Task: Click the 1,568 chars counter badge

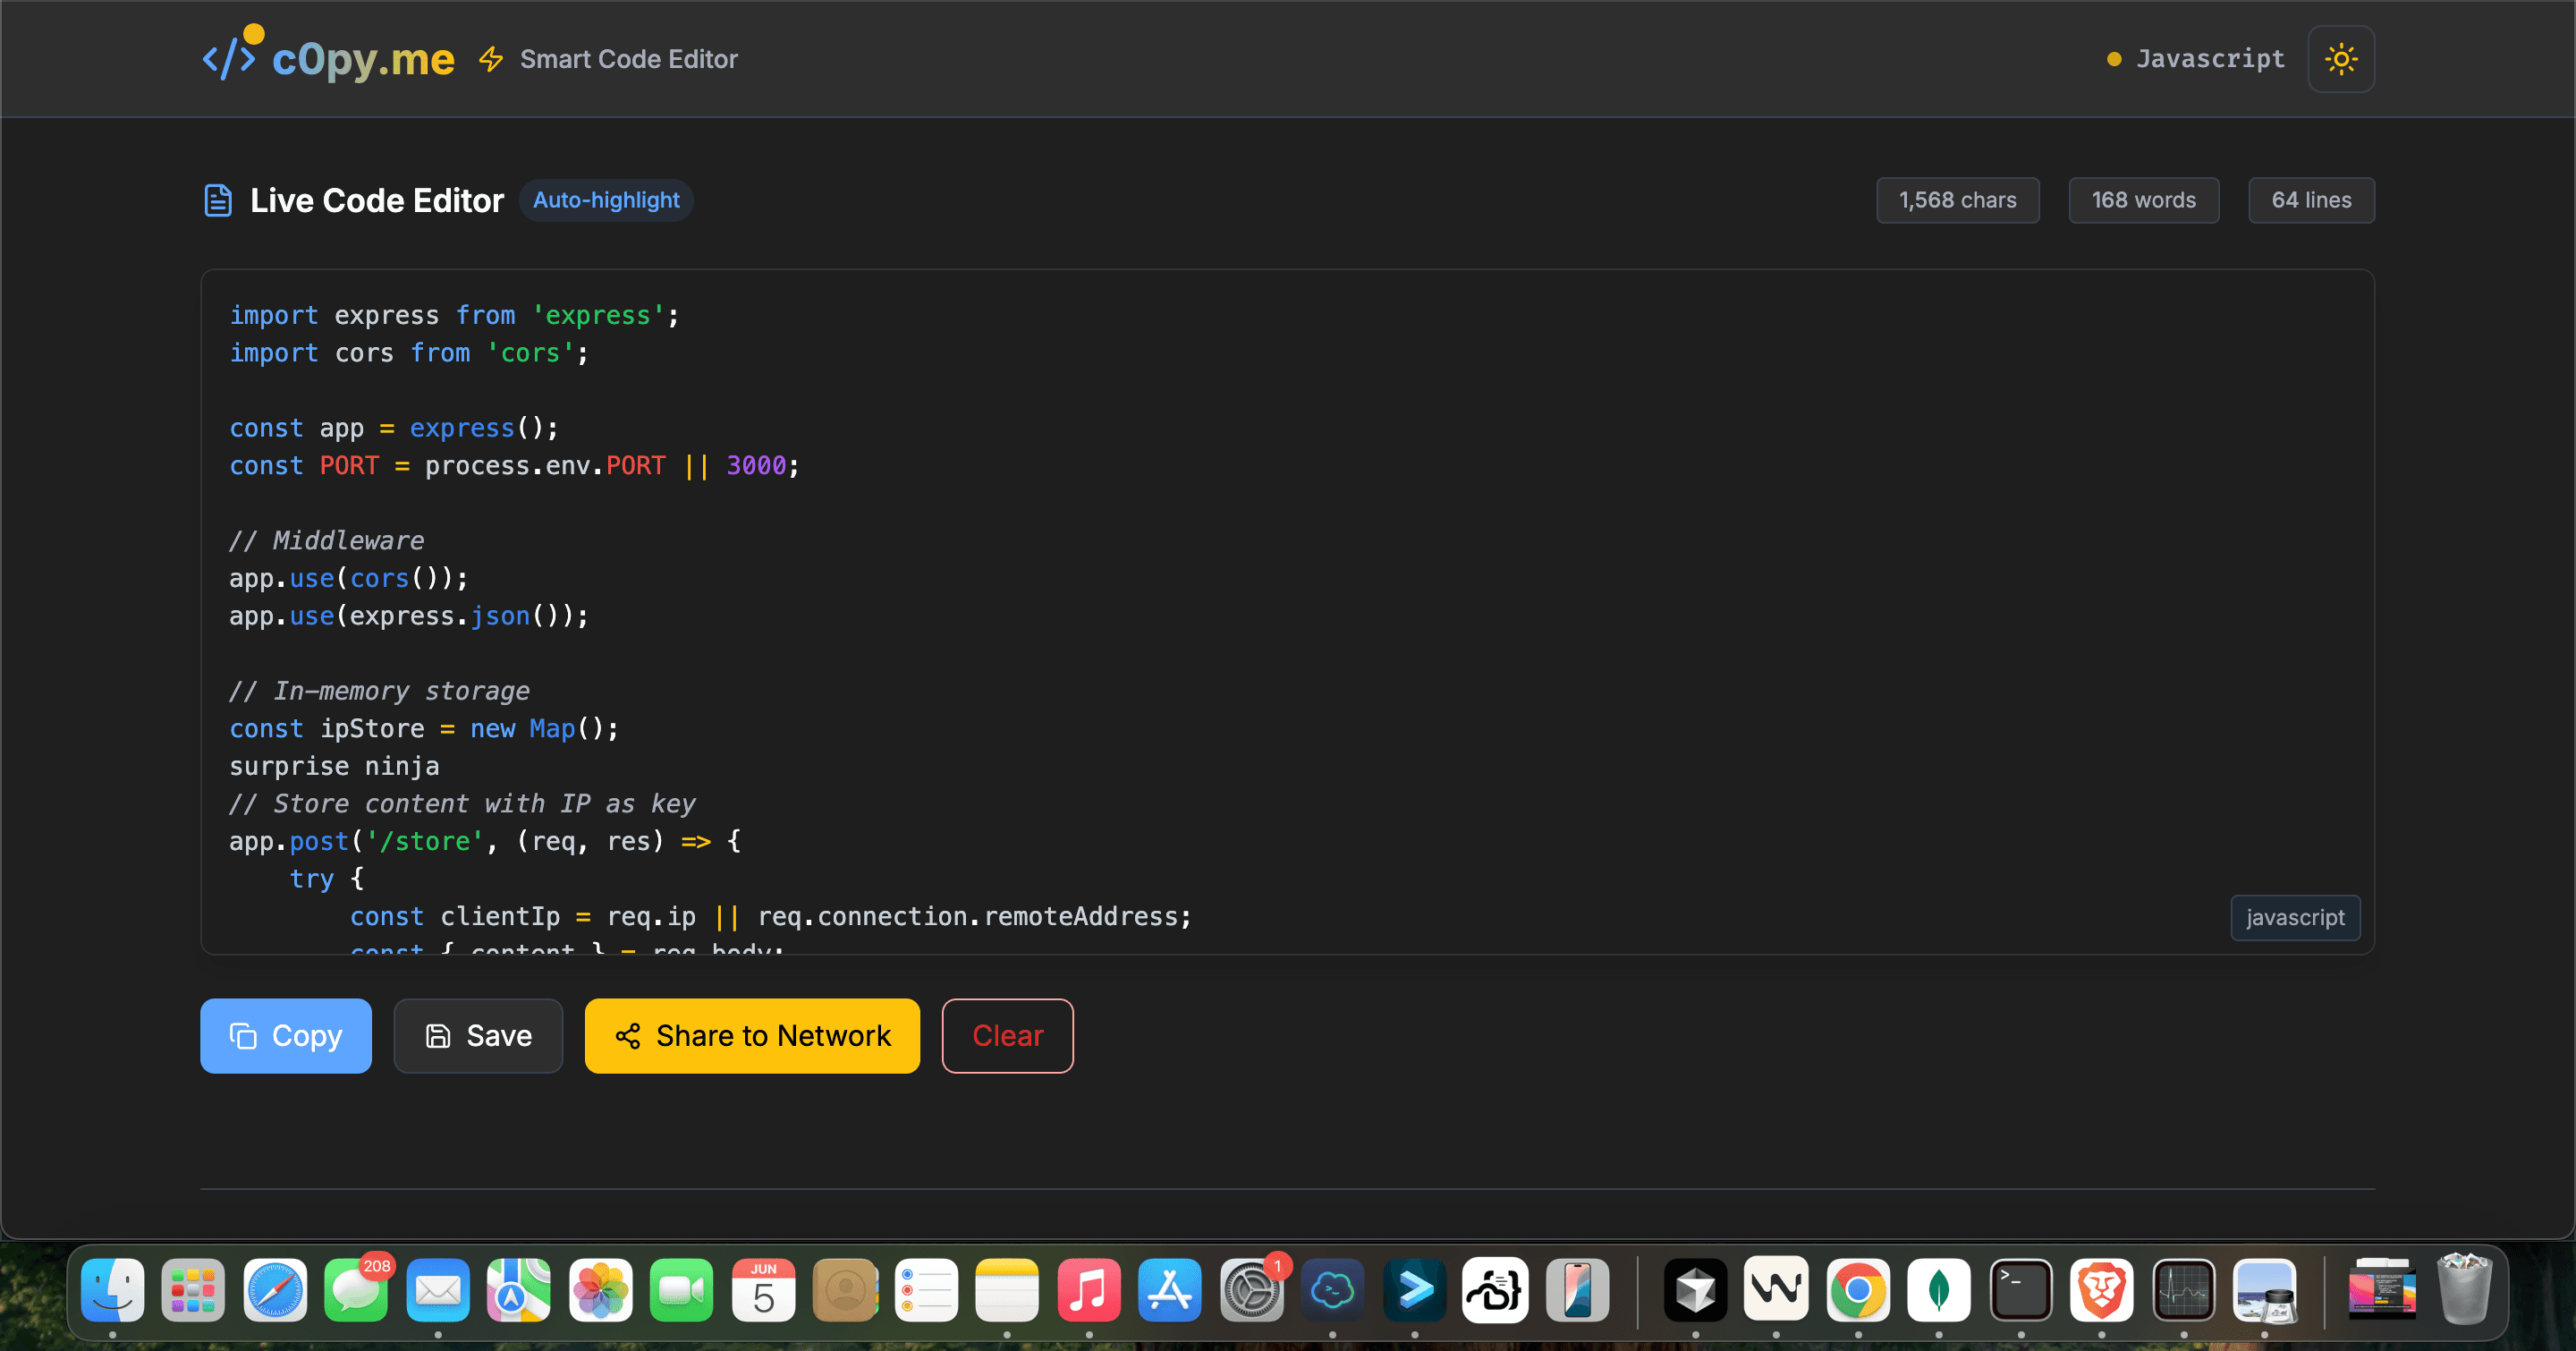Action: (1957, 200)
